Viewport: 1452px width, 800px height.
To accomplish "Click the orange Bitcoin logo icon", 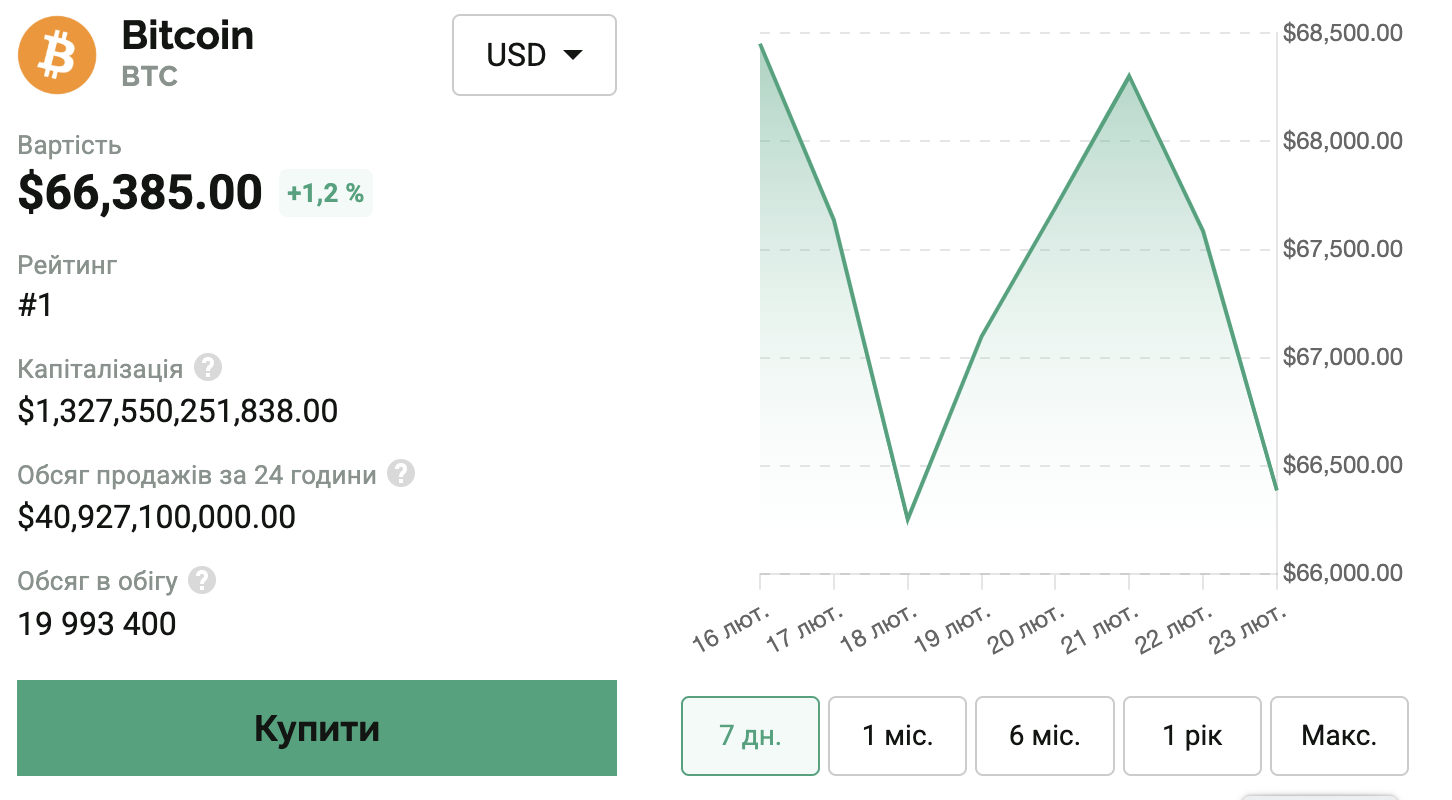I will click(57, 55).
